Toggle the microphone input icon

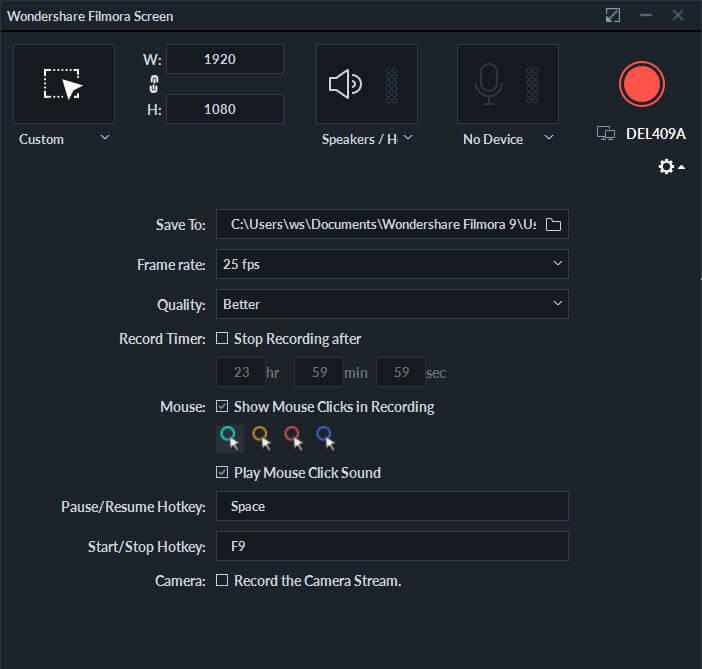click(488, 84)
